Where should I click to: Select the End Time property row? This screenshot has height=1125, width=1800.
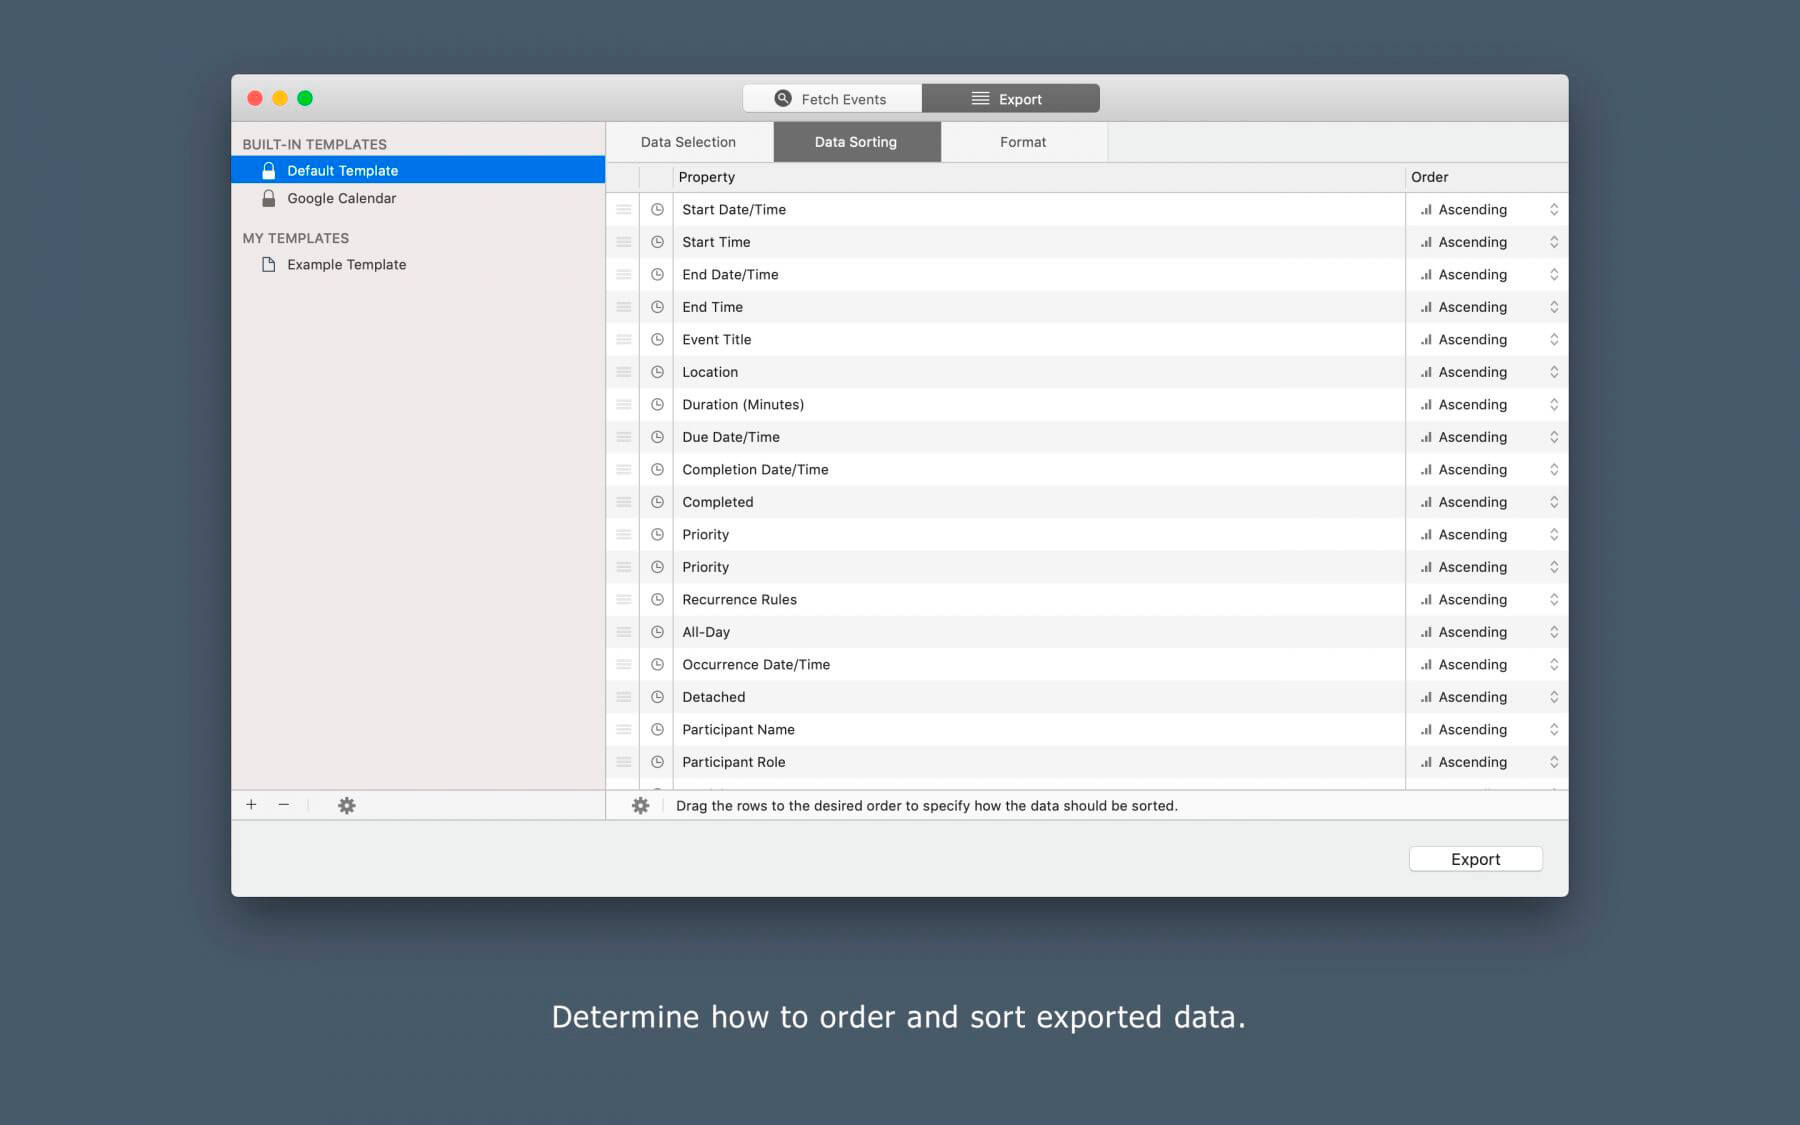click(1087, 307)
